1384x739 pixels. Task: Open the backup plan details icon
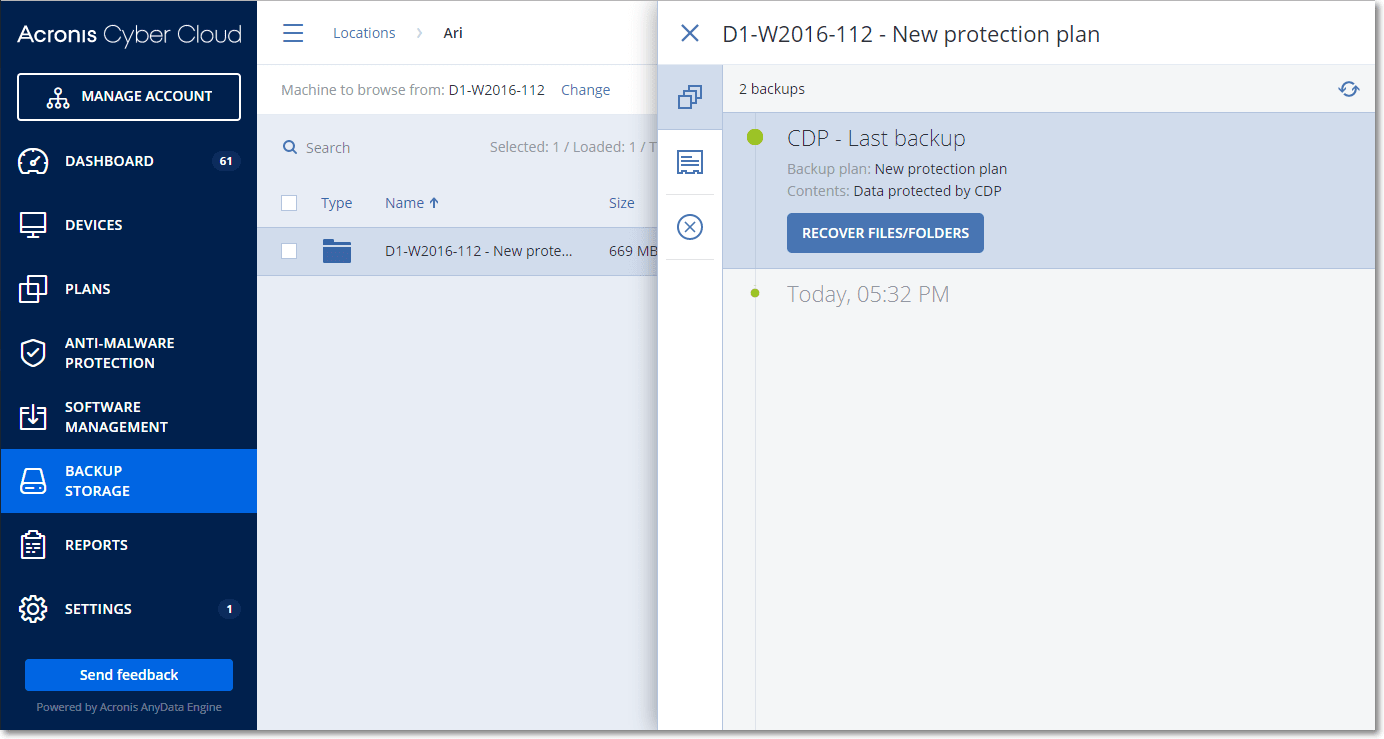tap(690, 162)
